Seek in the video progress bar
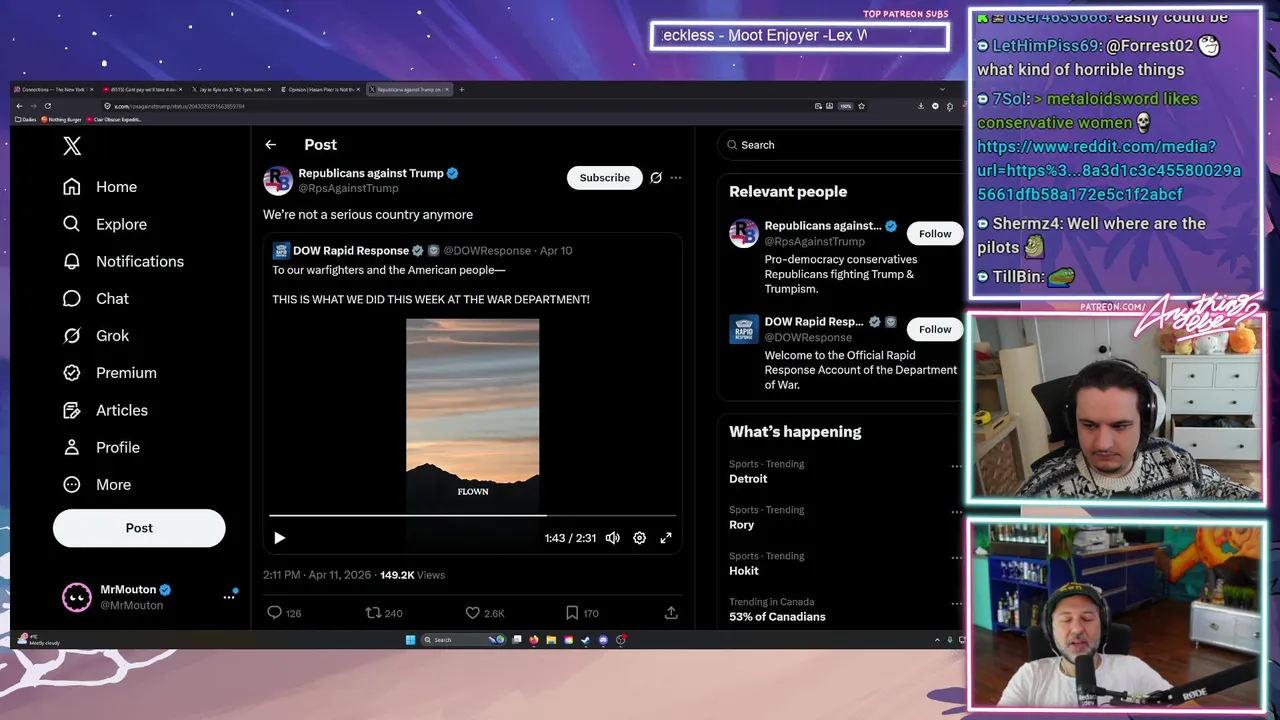The image size is (1280, 720). [473, 516]
